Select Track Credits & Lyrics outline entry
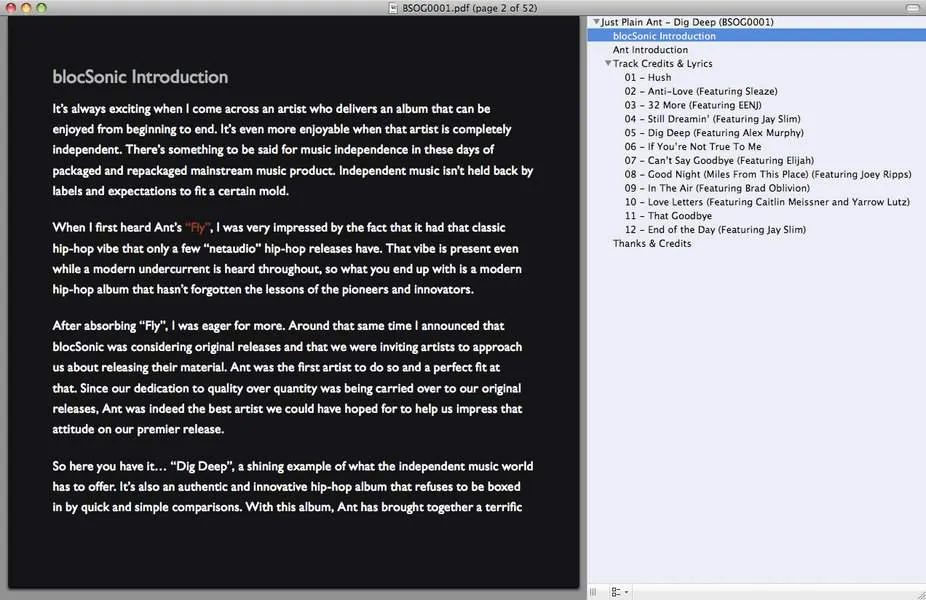 point(663,63)
